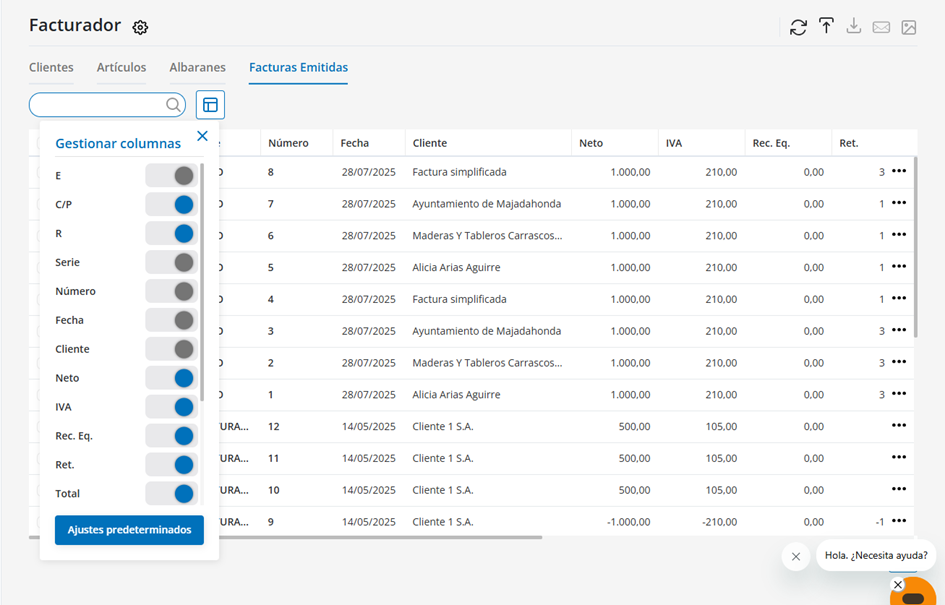
Task: Click the magnifying glass search icon
Action: (173, 105)
